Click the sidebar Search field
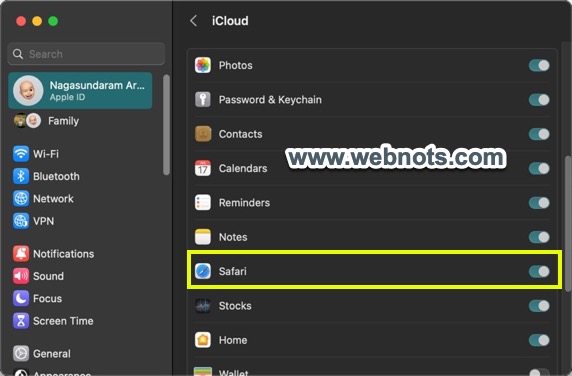 86,54
